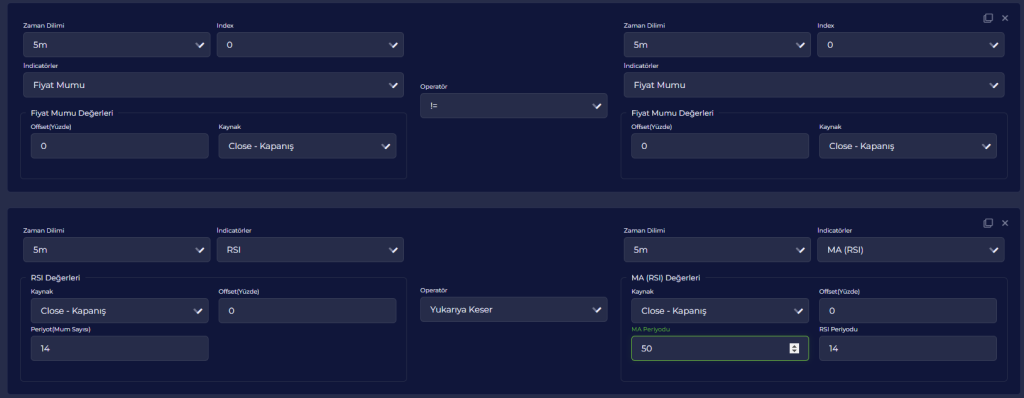Click right Offset field in Fiyat Mumu card
Viewport: 1024px width, 398px height.
coord(720,146)
